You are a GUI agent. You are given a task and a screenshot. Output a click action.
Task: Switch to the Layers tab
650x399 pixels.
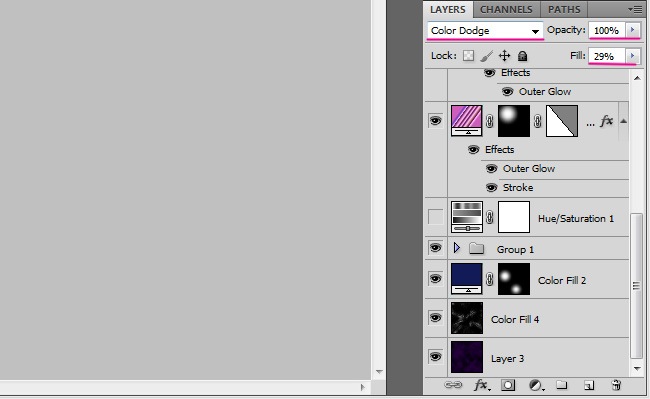(x=448, y=9)
